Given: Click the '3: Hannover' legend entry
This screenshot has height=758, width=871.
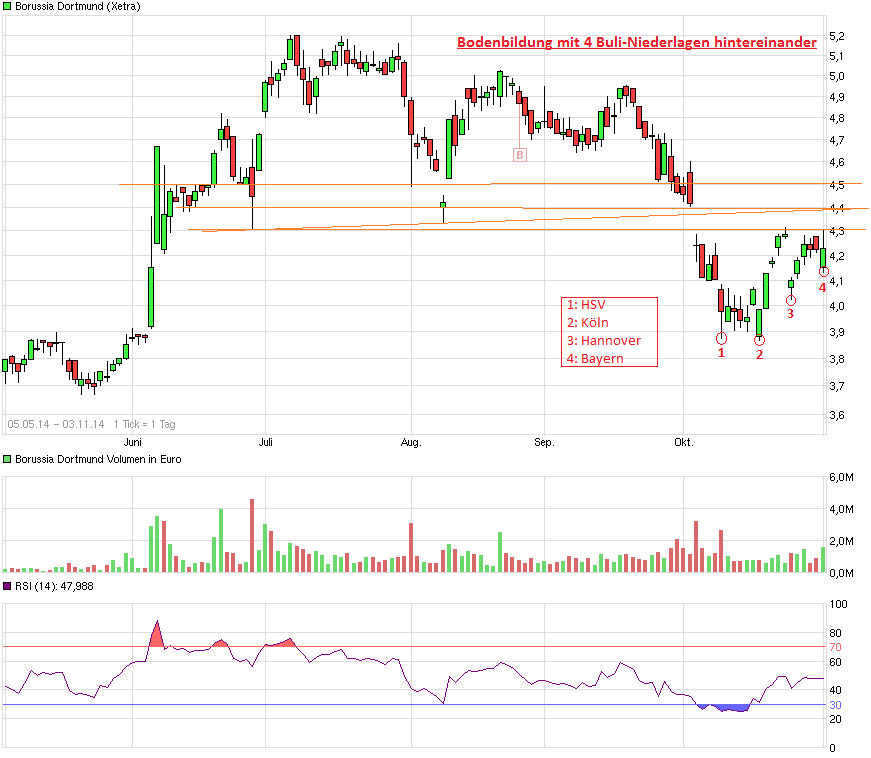Looking at the screenshot, I should click(603, 340).
